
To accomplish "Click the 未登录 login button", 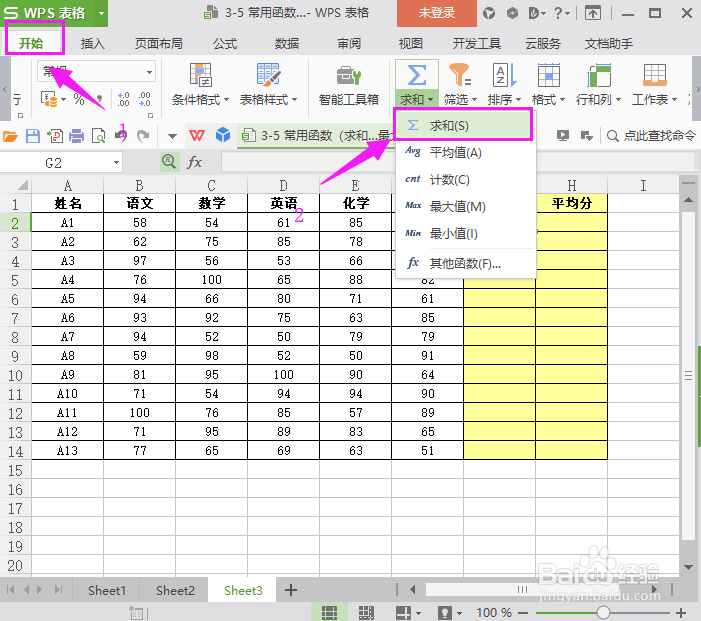I will click(436, 13).
